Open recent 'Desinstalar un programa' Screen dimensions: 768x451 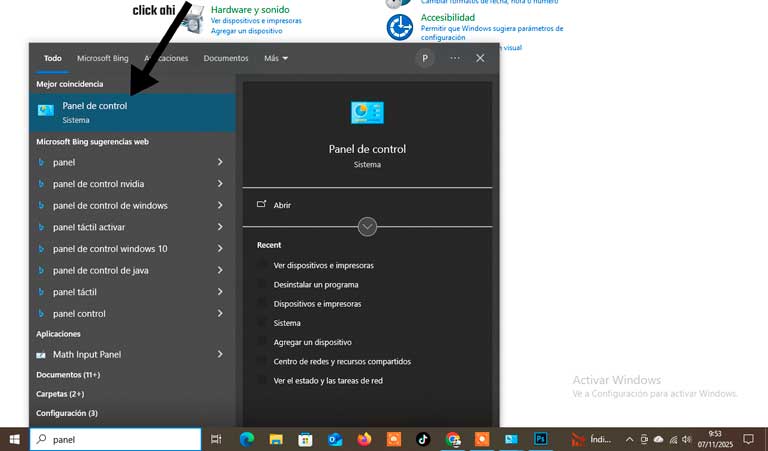point(316,285)
